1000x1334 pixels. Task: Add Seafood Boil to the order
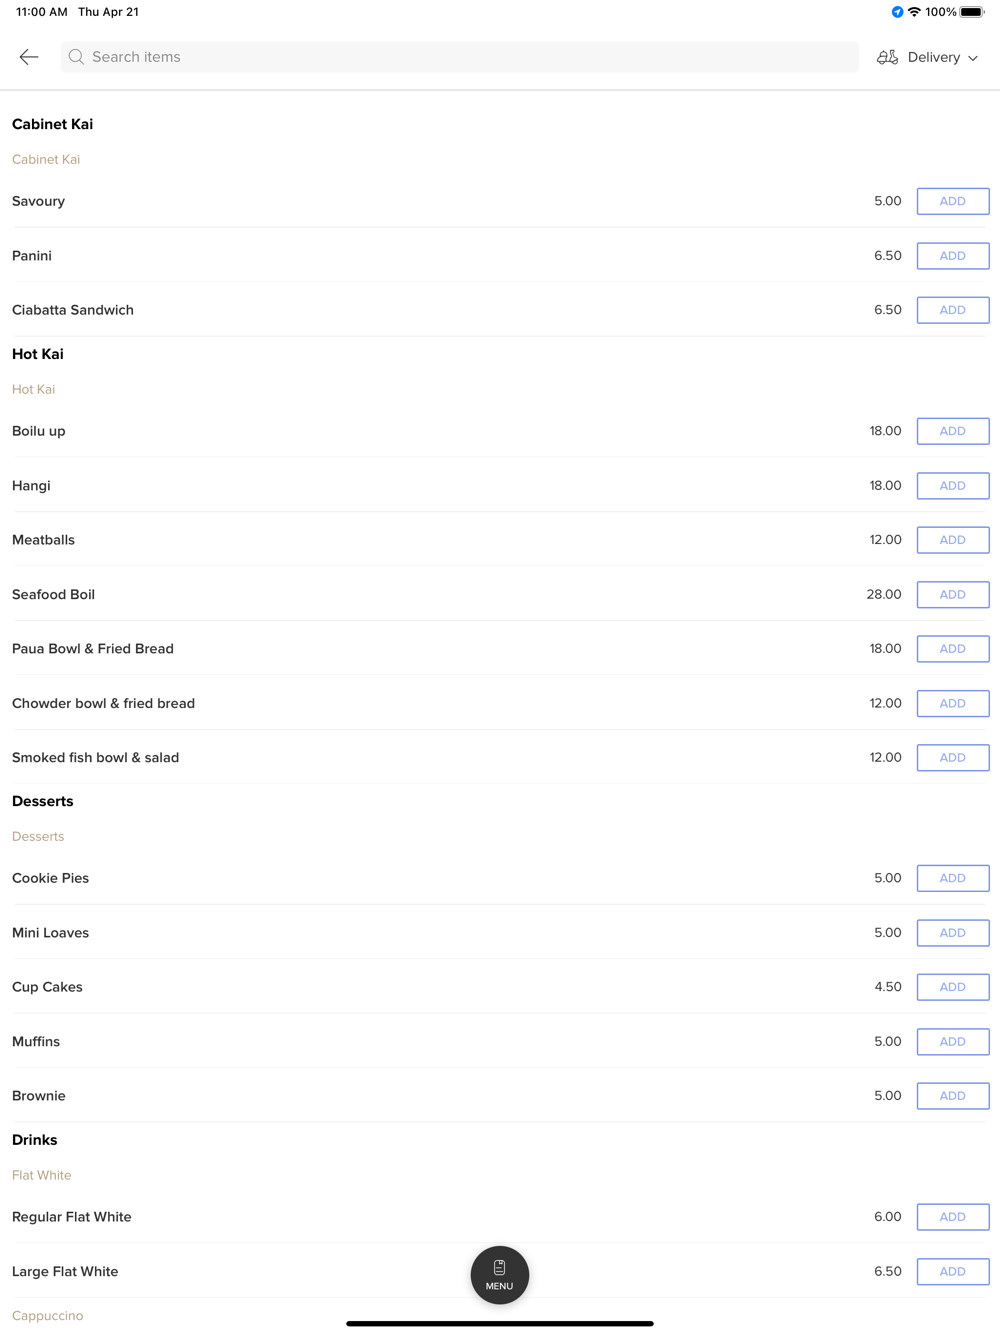(x=953, y=594)
